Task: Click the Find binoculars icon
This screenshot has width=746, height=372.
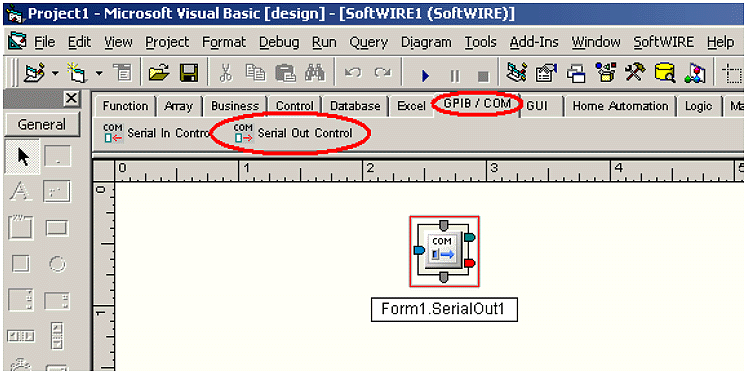Action: tap(314, 74)
